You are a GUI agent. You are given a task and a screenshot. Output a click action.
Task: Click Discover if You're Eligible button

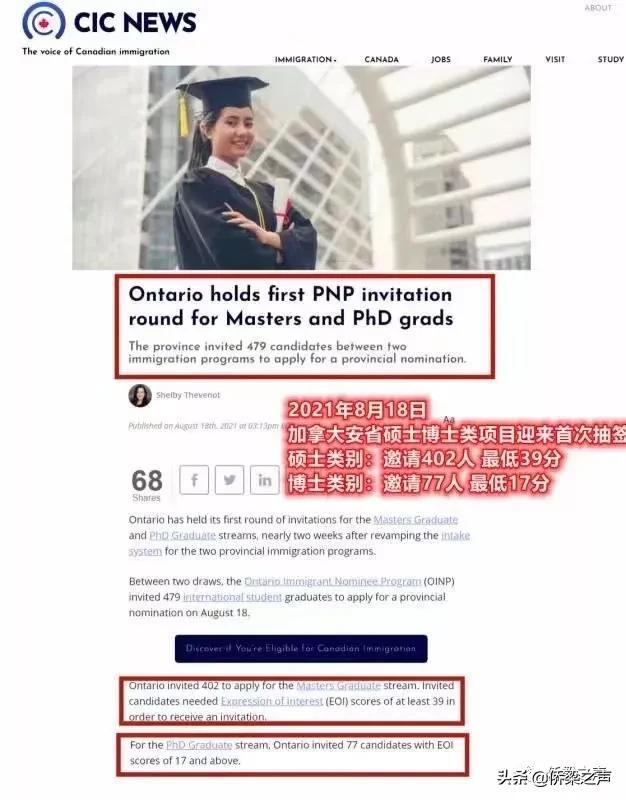coord(301,648)
